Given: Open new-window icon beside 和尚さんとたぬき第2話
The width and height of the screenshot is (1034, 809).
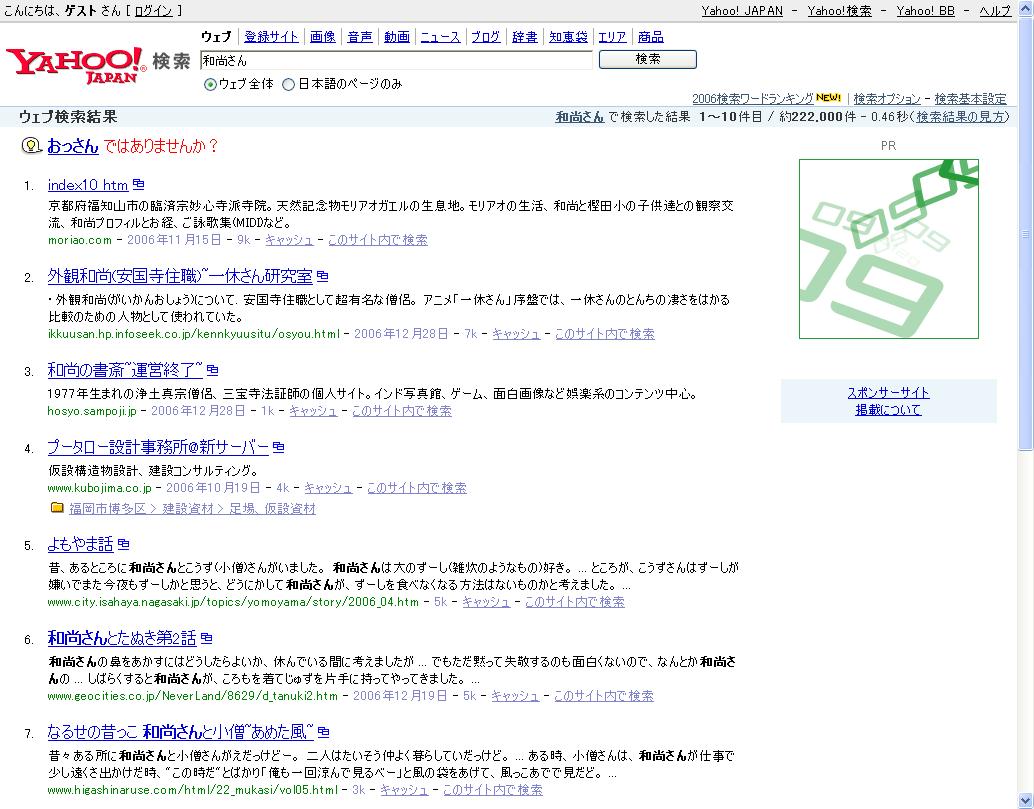Looking at the screenshot, I should coord(206,638).
